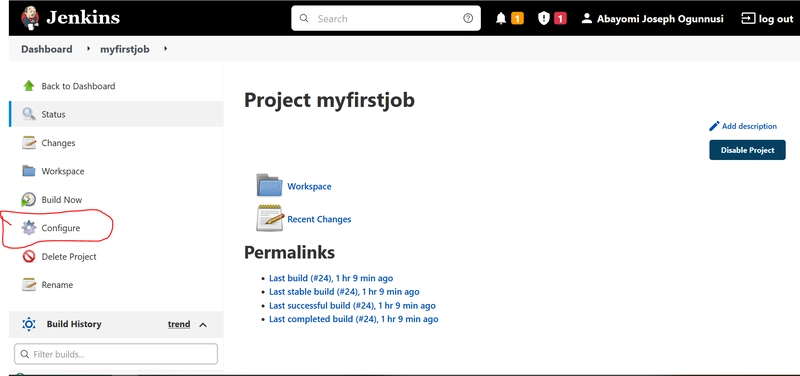Click the Configure gear icon
This screenshot has width=800, height=376.
point(29,228)
